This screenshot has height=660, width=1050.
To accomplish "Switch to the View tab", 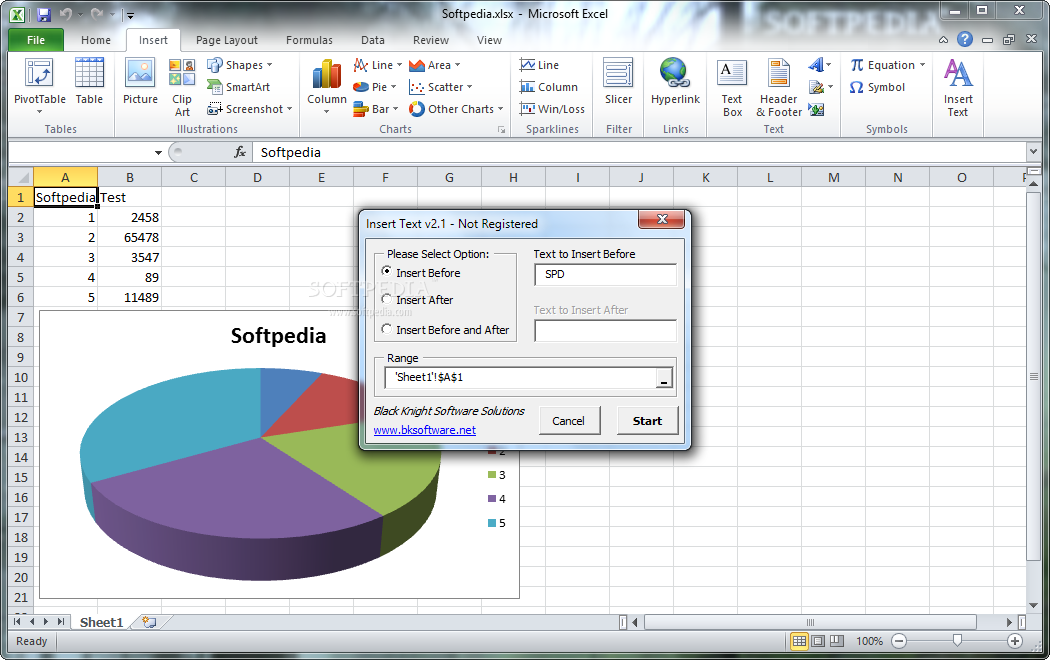I will pos(489,40).
